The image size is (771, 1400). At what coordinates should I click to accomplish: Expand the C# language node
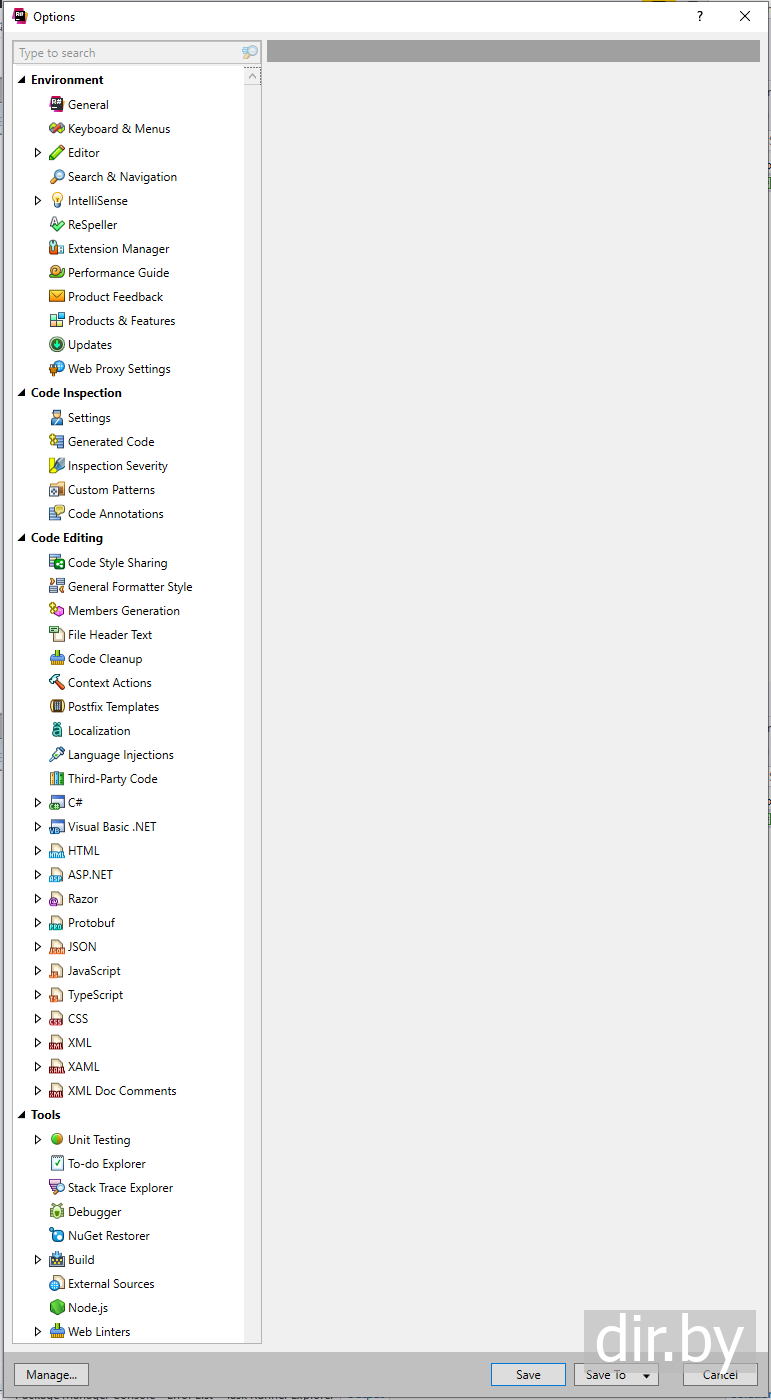click(38, 803)
